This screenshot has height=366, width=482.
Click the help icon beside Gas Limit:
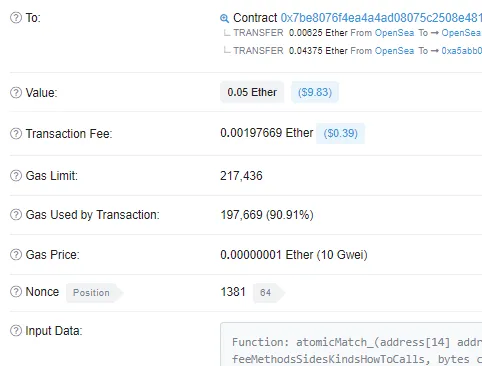pos(16,175)
